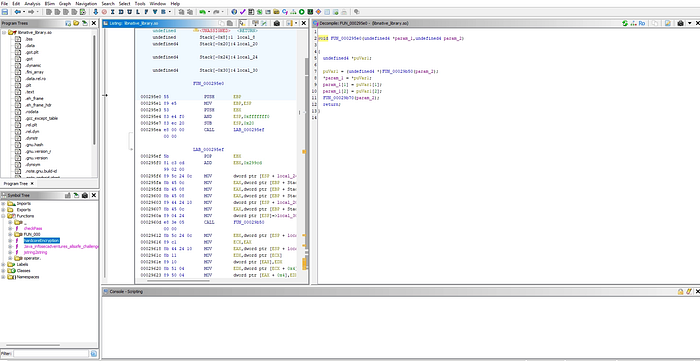Click the Symbol Tree filter input field

51,353
